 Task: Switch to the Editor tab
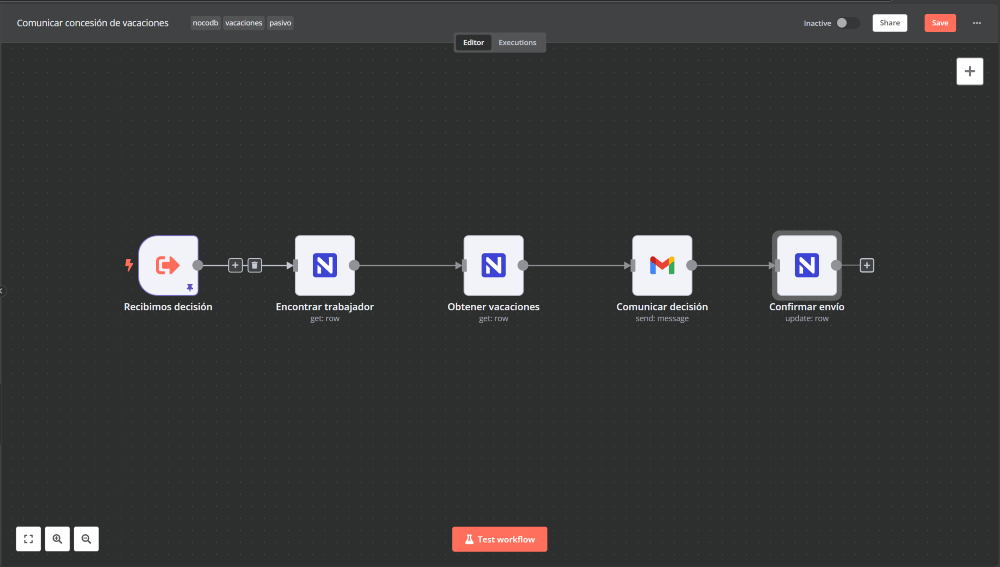point(473,43)
